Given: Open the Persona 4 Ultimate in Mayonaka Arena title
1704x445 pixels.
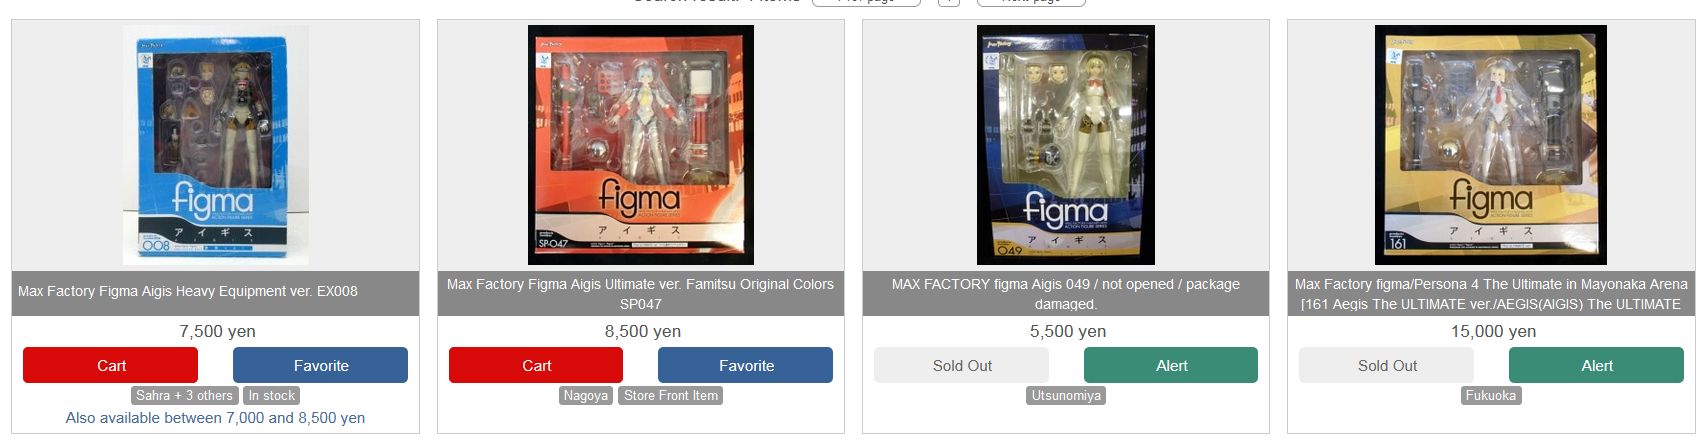Looking at the screenshot, I should 1491,293.
